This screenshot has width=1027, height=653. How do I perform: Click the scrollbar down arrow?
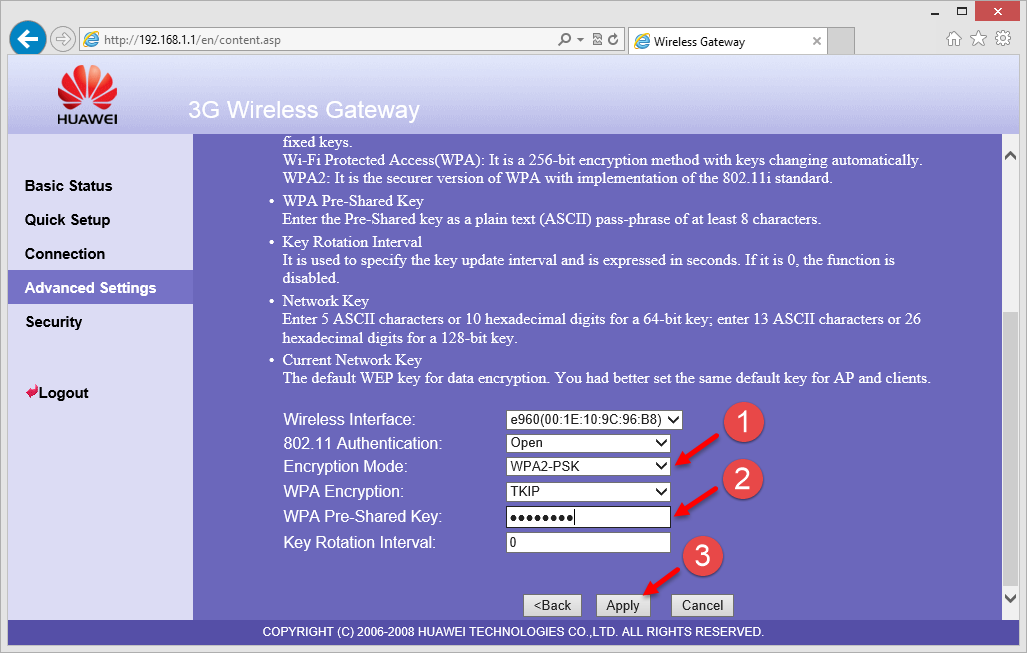[x=1010, y=598]
